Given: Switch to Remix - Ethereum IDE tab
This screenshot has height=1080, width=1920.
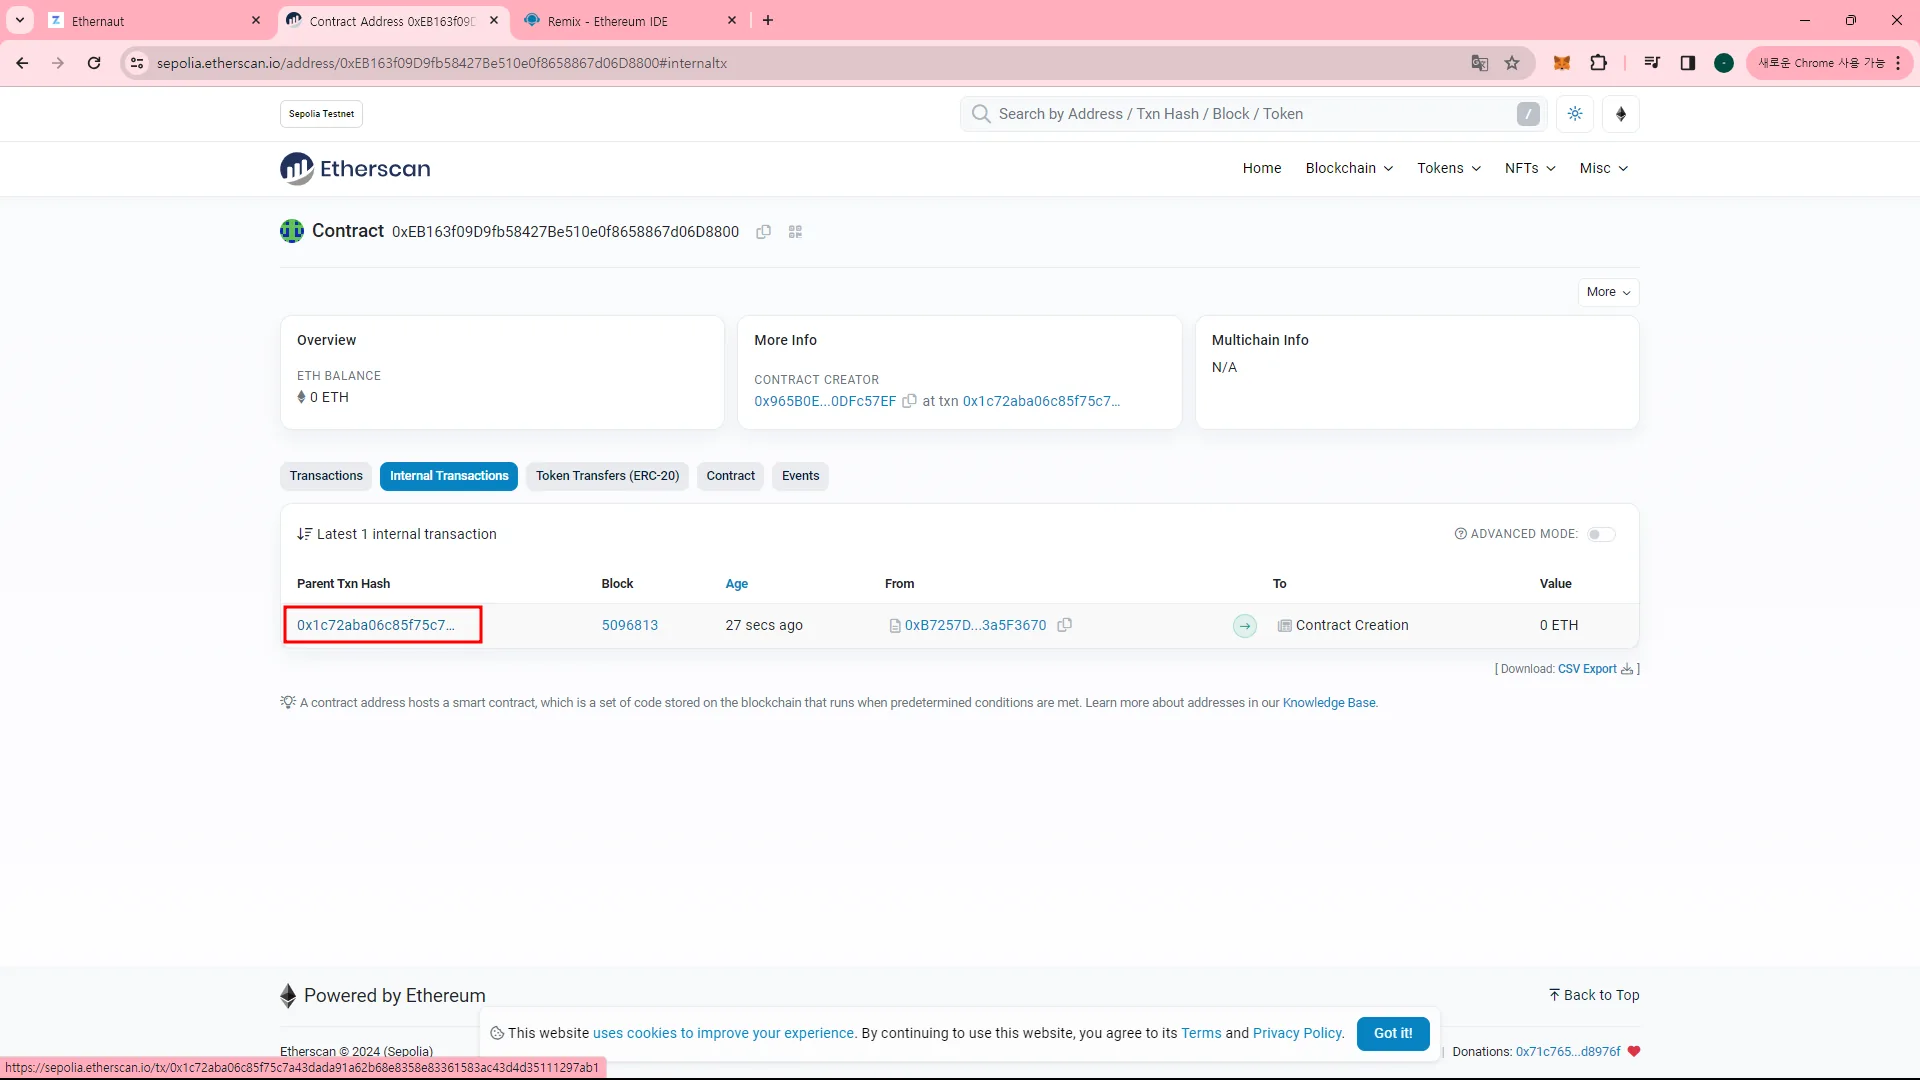Looking at the screenshot, I should pos(630,20).
